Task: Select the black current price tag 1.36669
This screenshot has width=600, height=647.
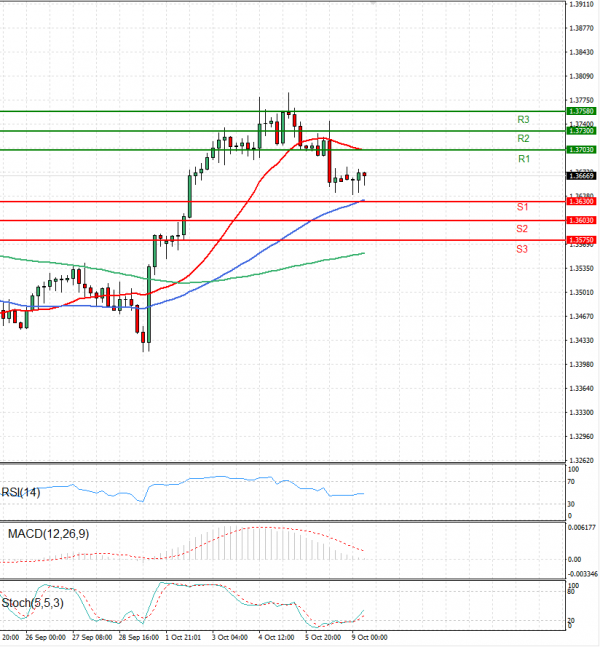Action: click(x=581, y=176)
